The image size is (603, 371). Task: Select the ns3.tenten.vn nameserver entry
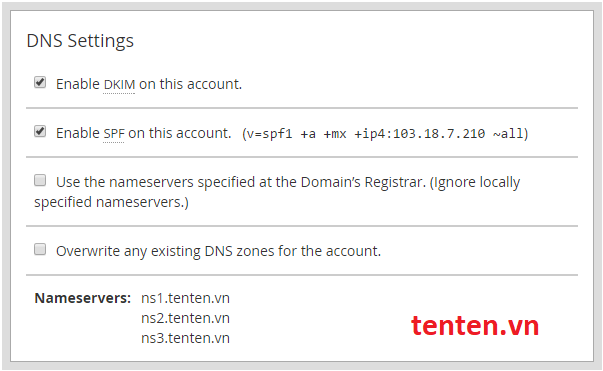point(185,338)
